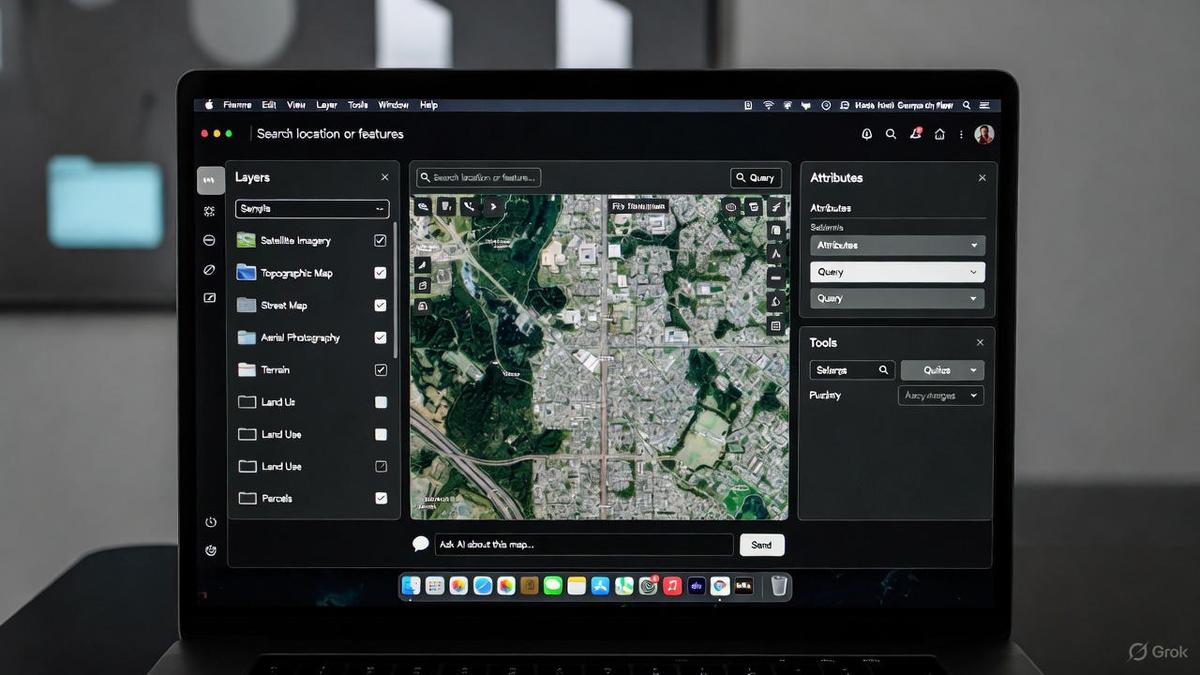Disable the Parcels layer checkbox
This screenshot has height=675, width=1200.
pos(380,498)
